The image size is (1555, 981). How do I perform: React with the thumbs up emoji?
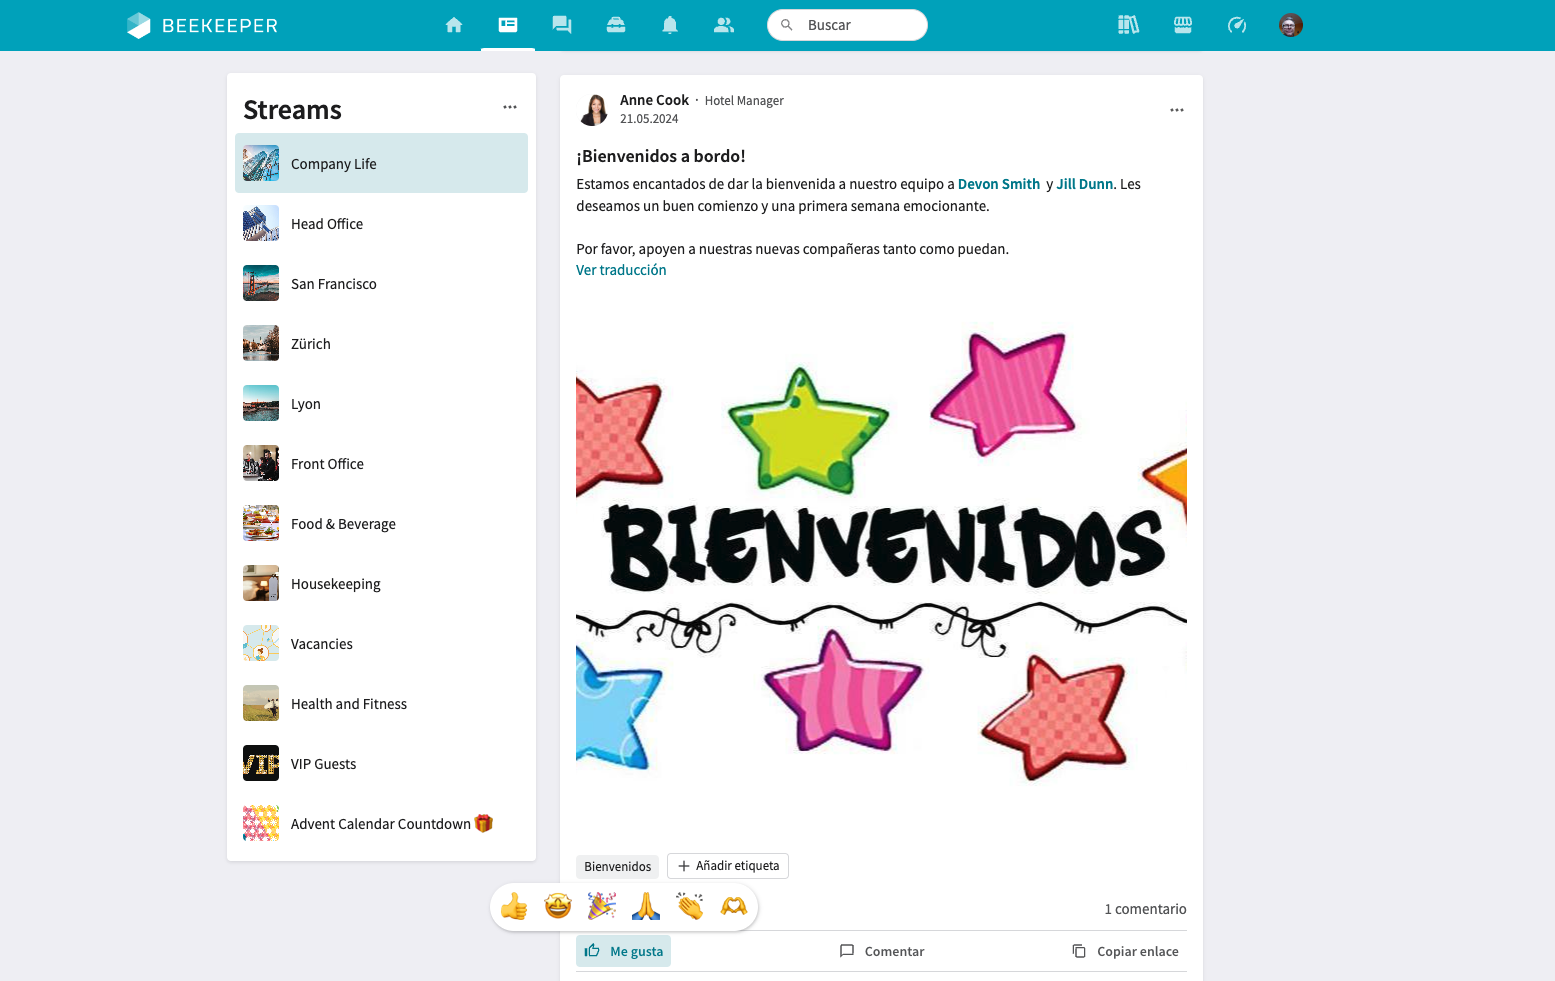click(514, 907)
